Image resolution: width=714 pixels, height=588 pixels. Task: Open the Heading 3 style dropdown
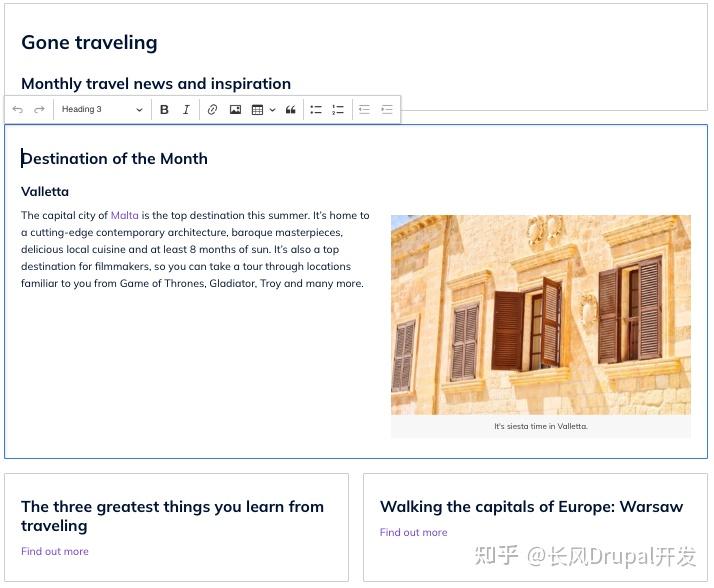[102, 109]
